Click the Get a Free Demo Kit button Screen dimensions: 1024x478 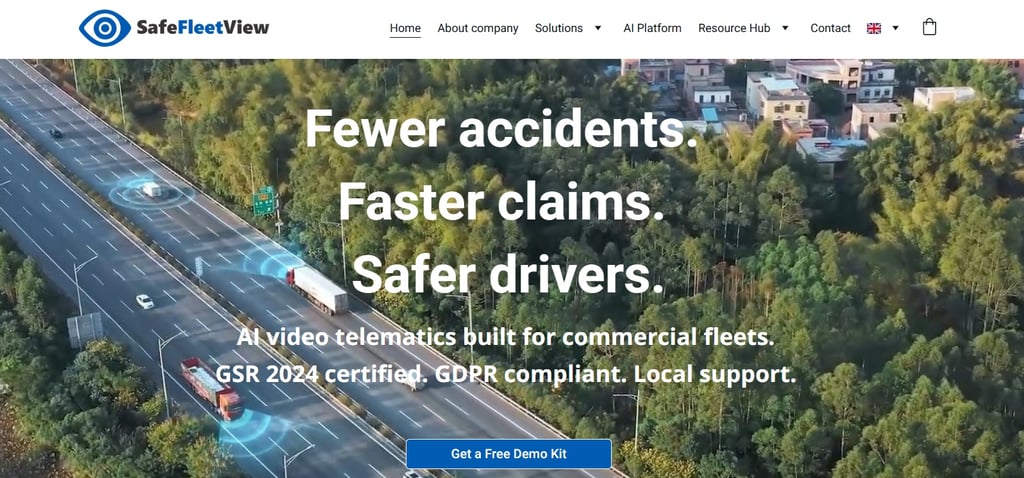[509, 454]
